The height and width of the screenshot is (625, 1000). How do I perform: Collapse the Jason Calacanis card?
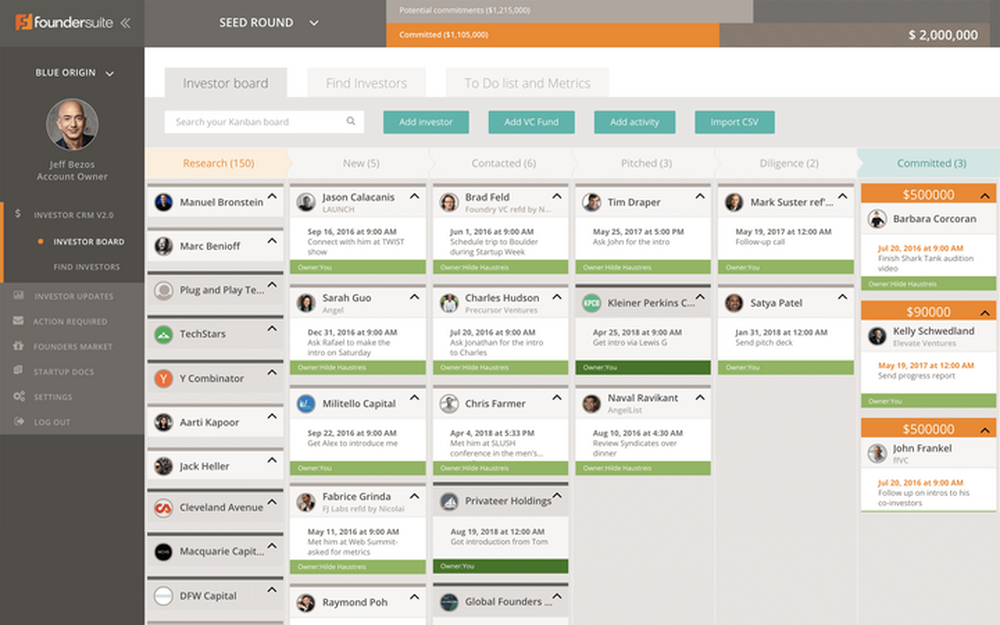click(415, 196)
